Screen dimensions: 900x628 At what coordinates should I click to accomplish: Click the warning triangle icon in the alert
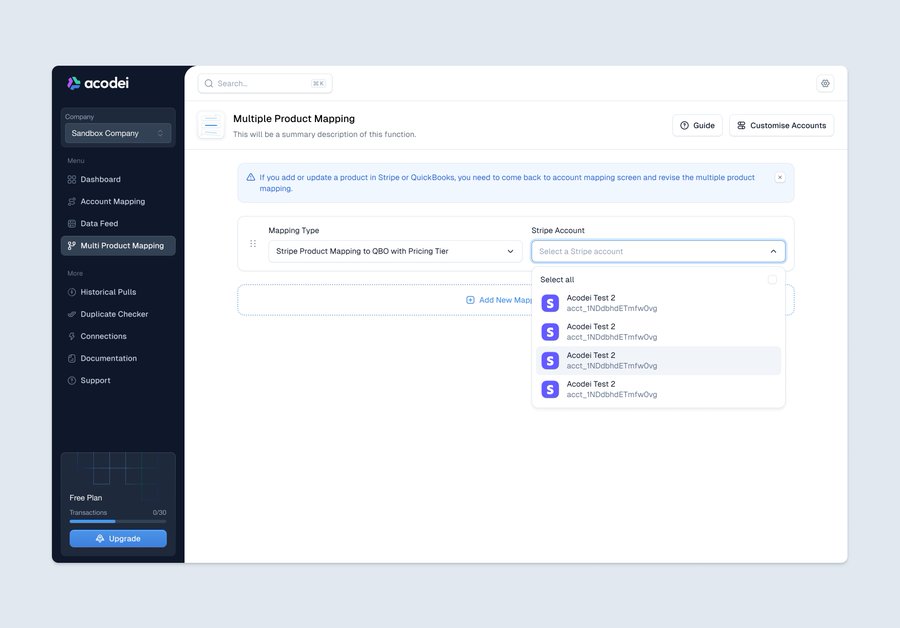point(251,177)
